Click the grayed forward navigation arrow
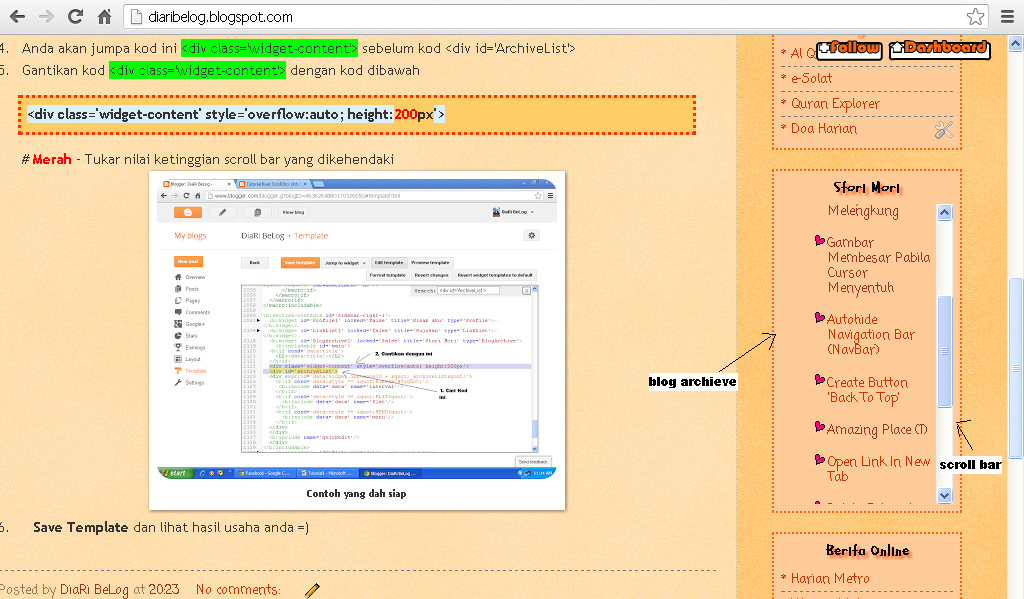 pos(44,16)
